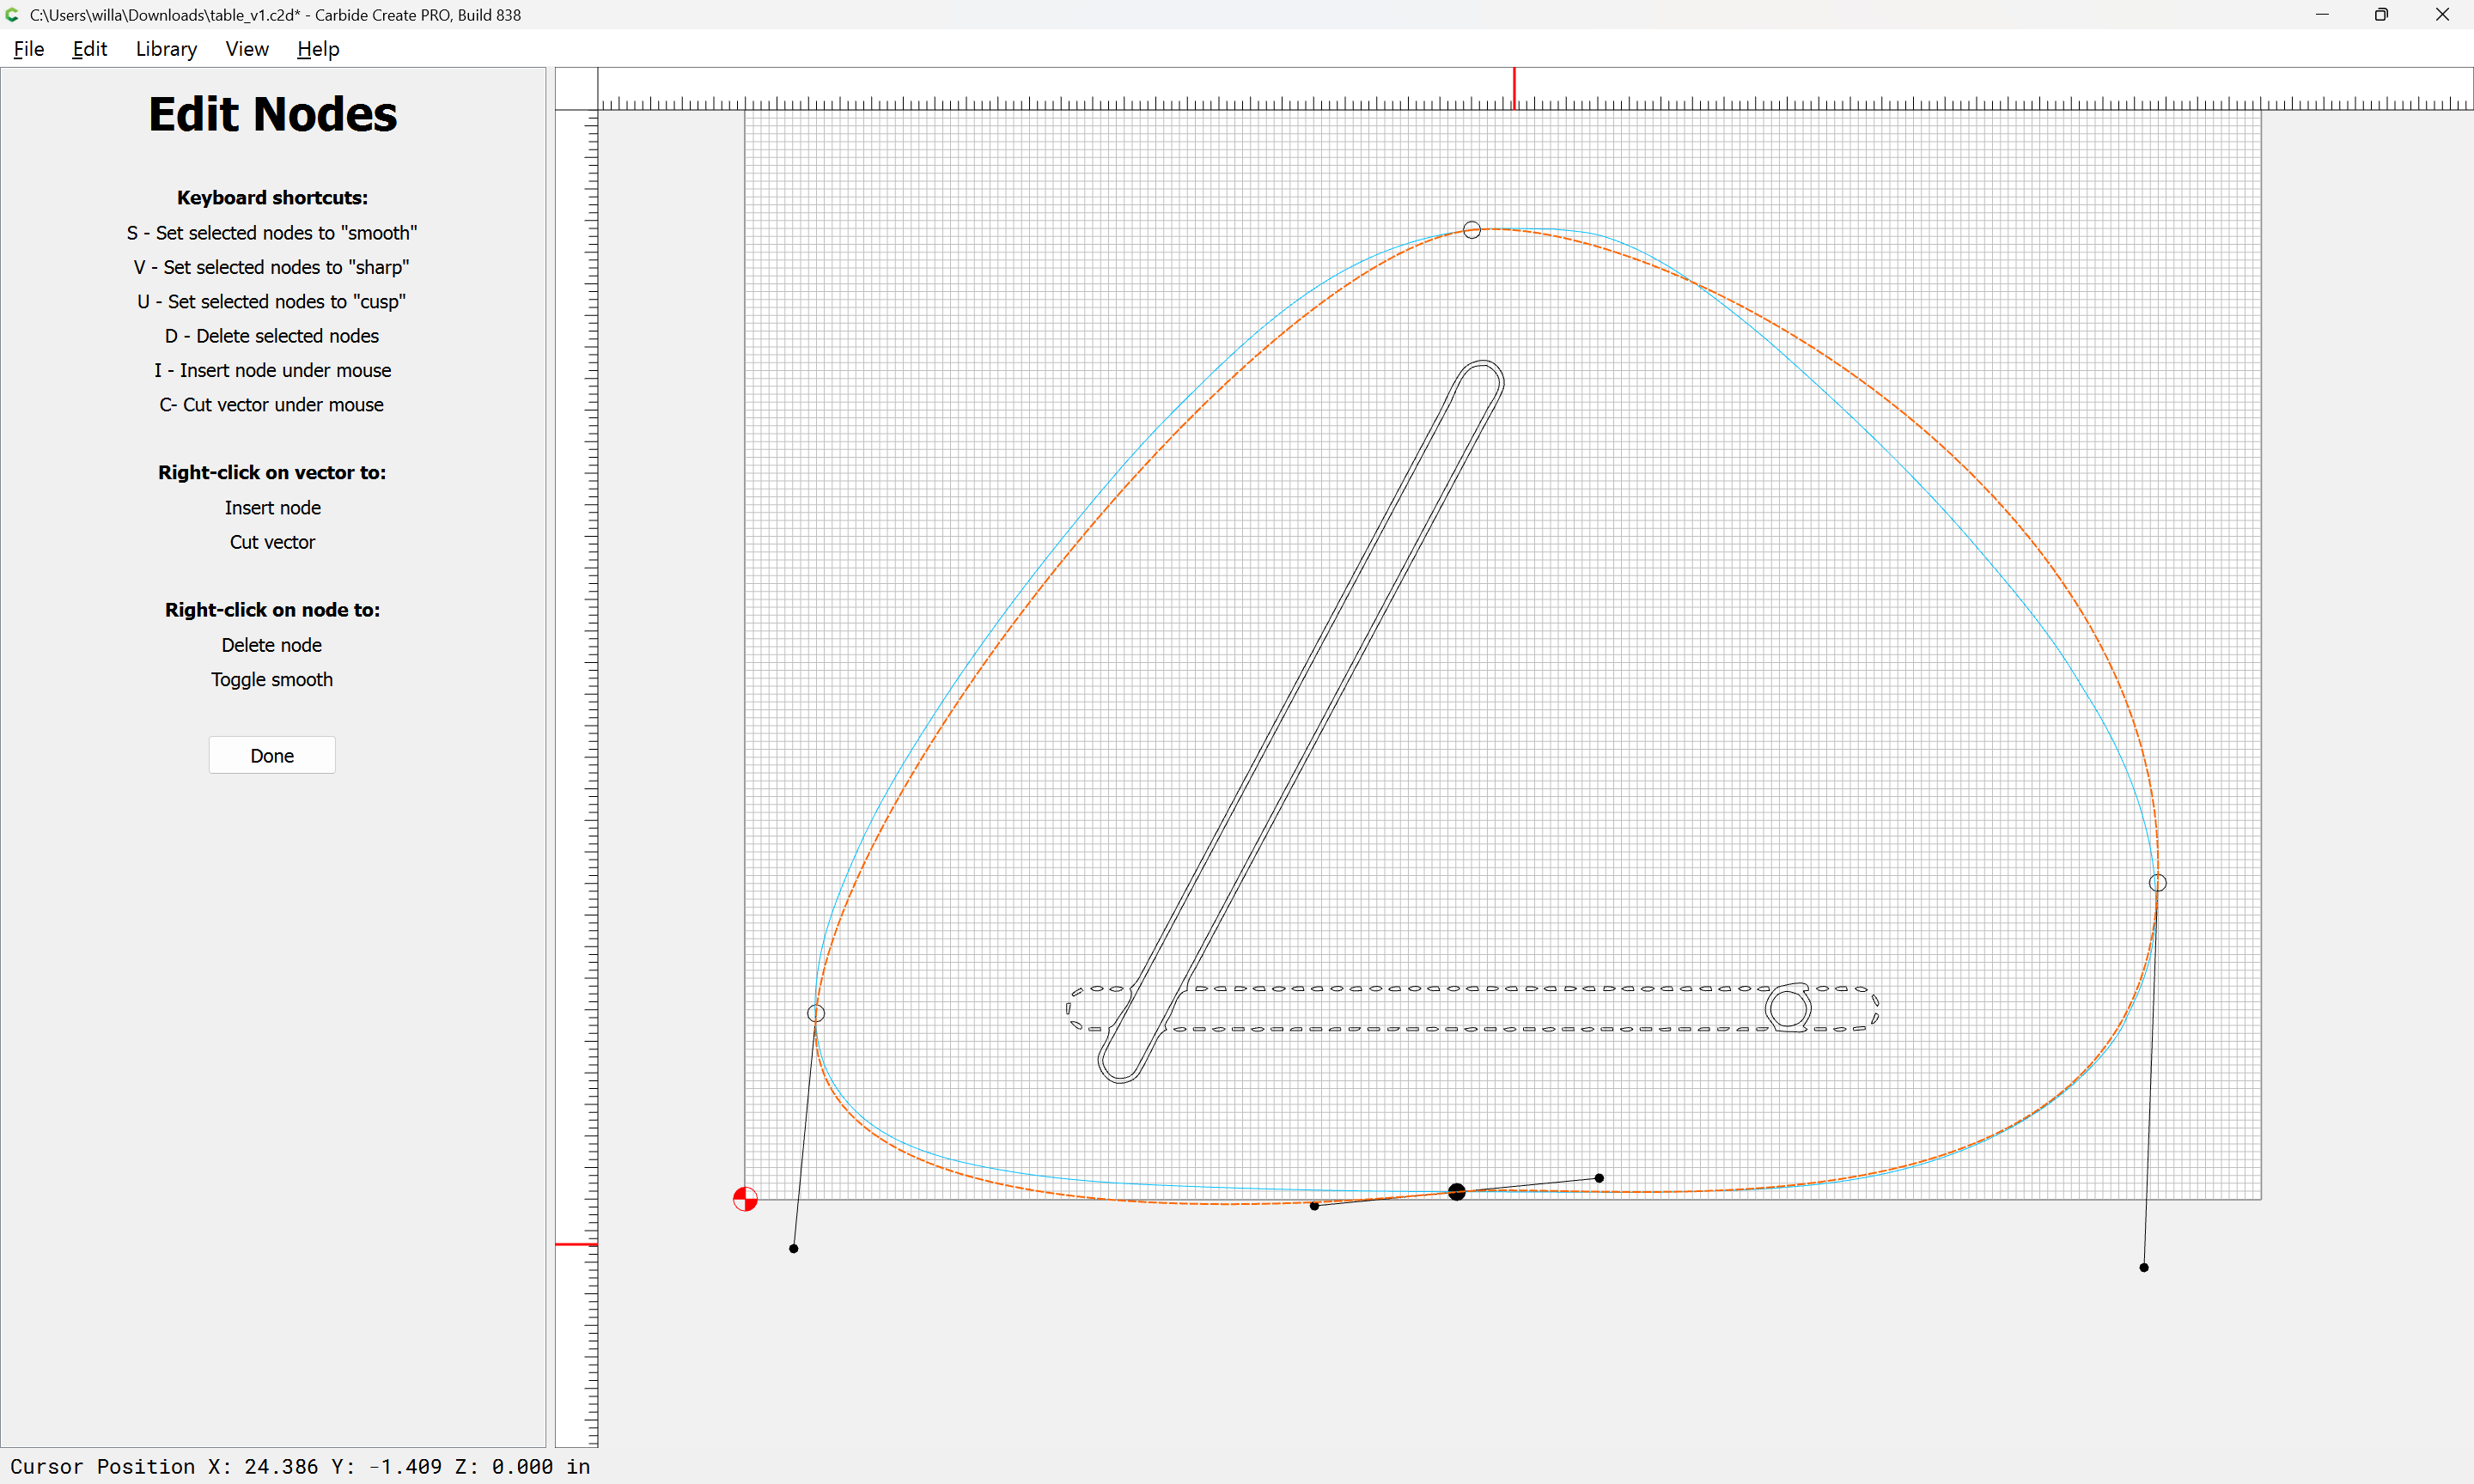Click the selected node's right bezier handle

coord(1599,1178)
